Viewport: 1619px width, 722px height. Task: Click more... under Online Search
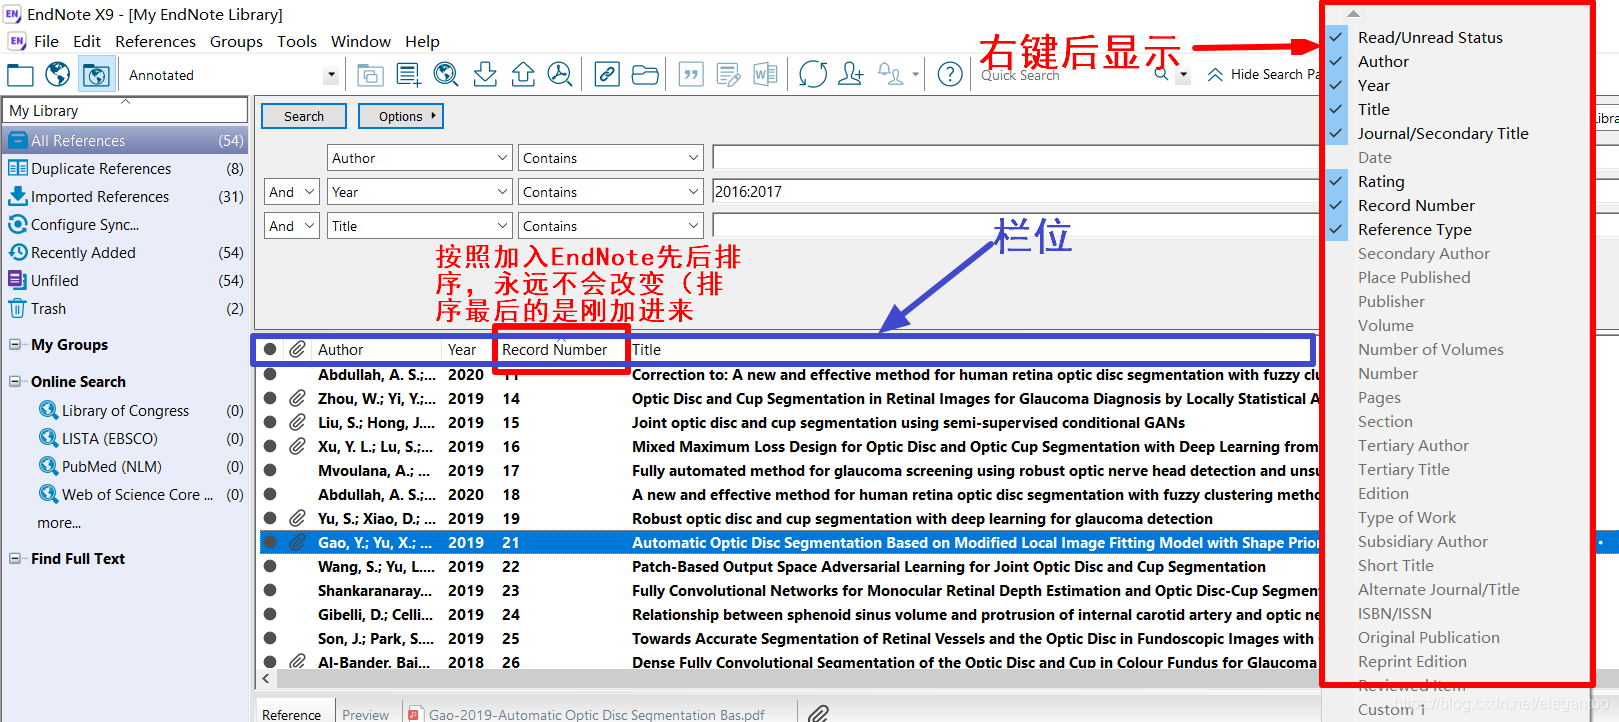tap(59, 523)
